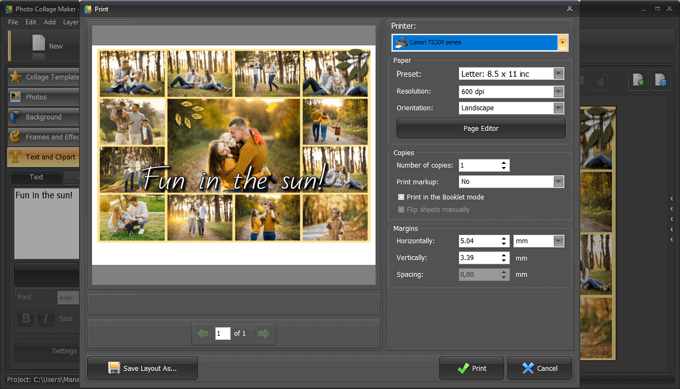This screenshot has width=680, height=389.
Task: Click the Collage Templates star icon
Action: pos(16,77)
